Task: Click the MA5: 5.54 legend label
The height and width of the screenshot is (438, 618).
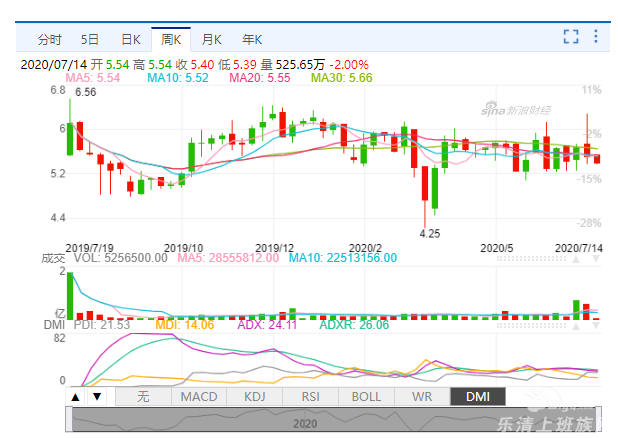Action: tap(93, 78)
